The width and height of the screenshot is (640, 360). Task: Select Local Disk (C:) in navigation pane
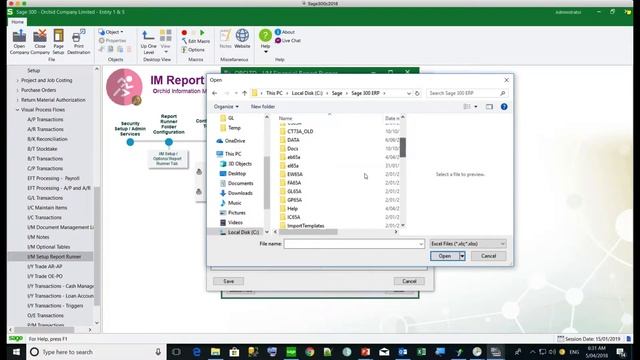239,232
